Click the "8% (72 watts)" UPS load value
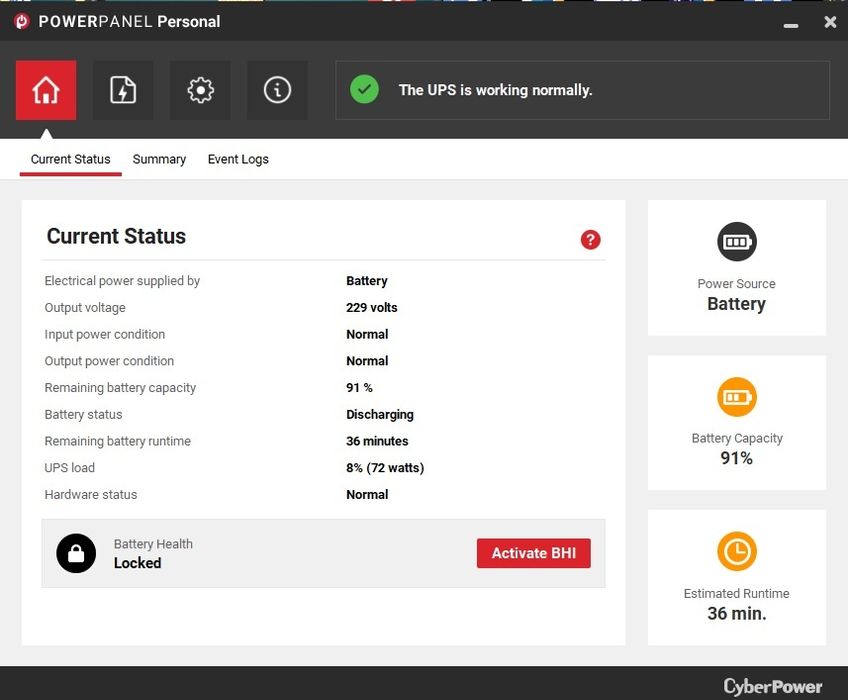 pyautogui.click(x=385, y=467)
